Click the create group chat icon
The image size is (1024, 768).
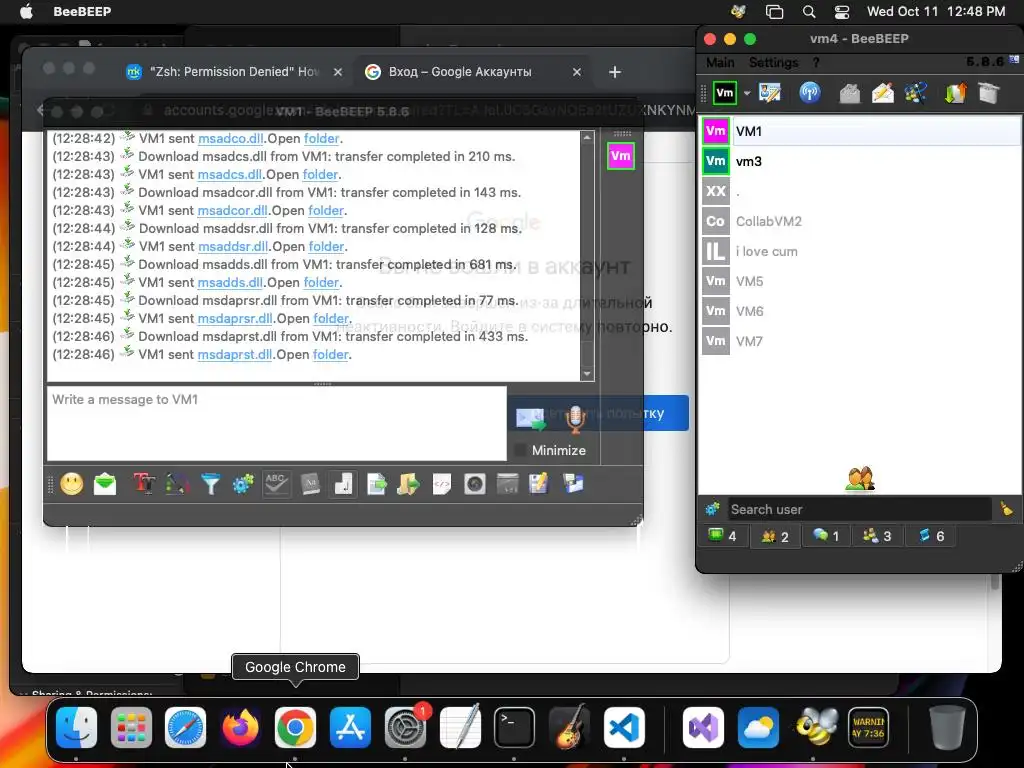(x=916, y=93)
